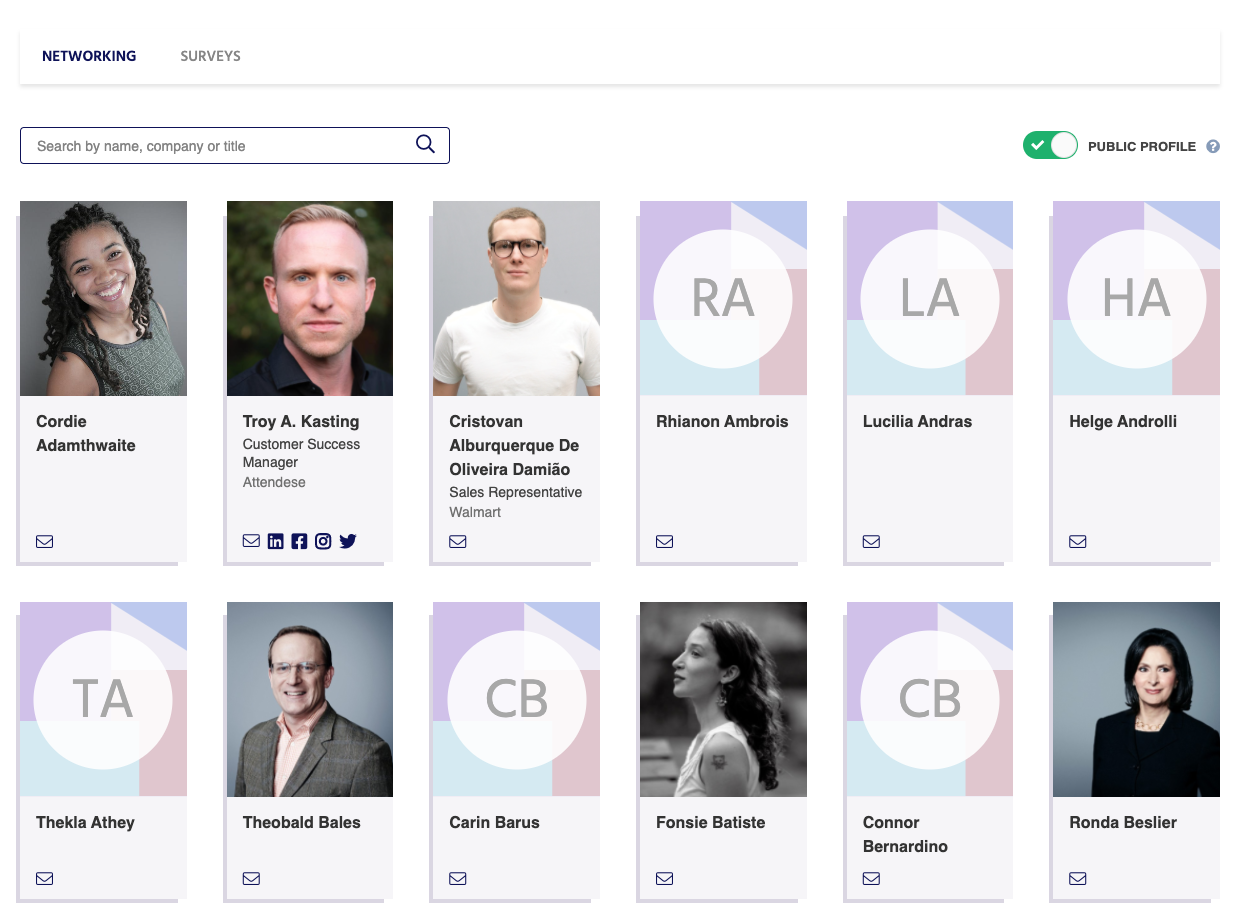
Task: Email Ronda Beslier using her mail icon
Action: coord(1077,878)
